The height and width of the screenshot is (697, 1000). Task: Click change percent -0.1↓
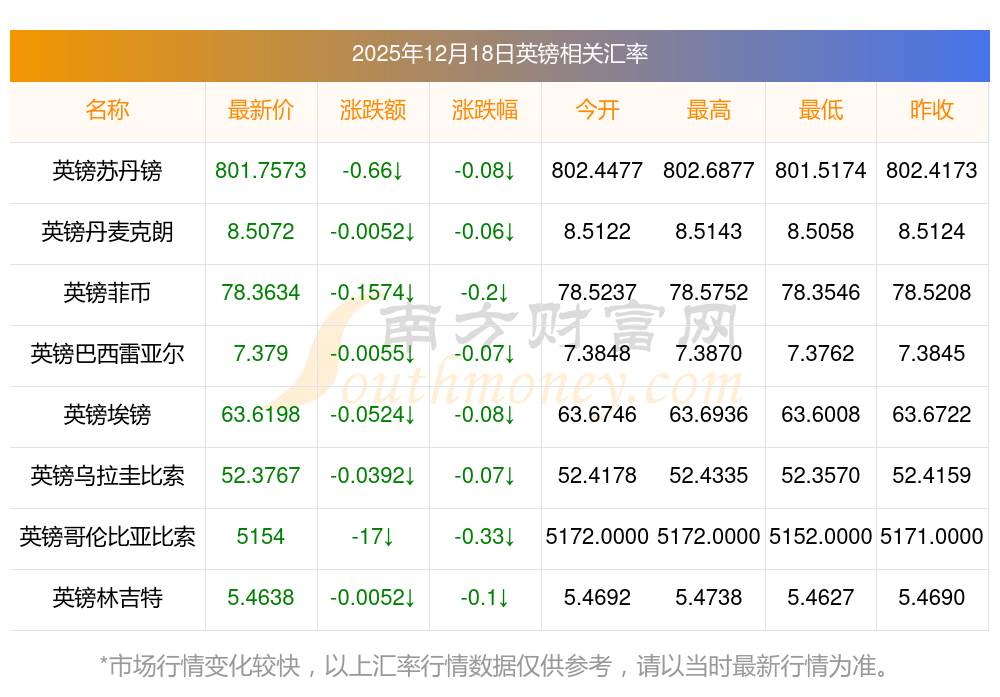[x=485, y=598]
